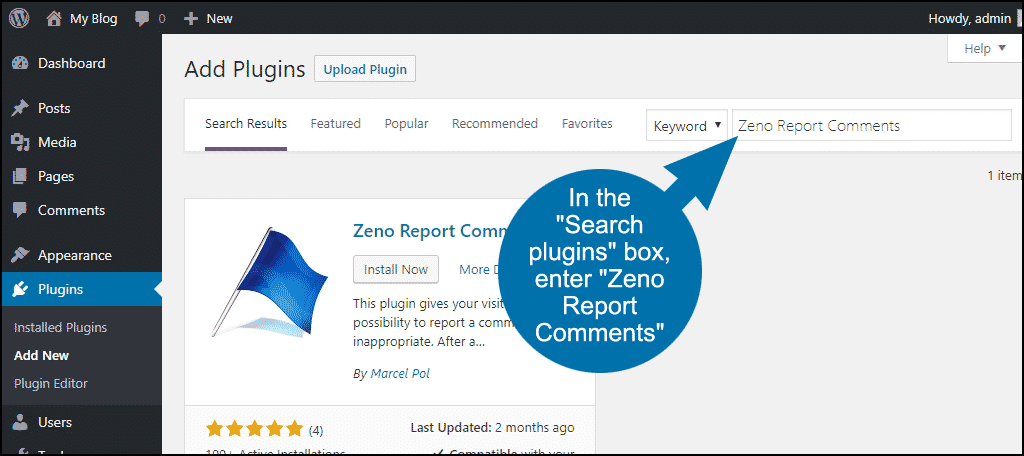The width and height of the screenshot is (1024, 456).
Task: Click 'Last Updated: 2 months ago' text
Action: pos(492,428)
